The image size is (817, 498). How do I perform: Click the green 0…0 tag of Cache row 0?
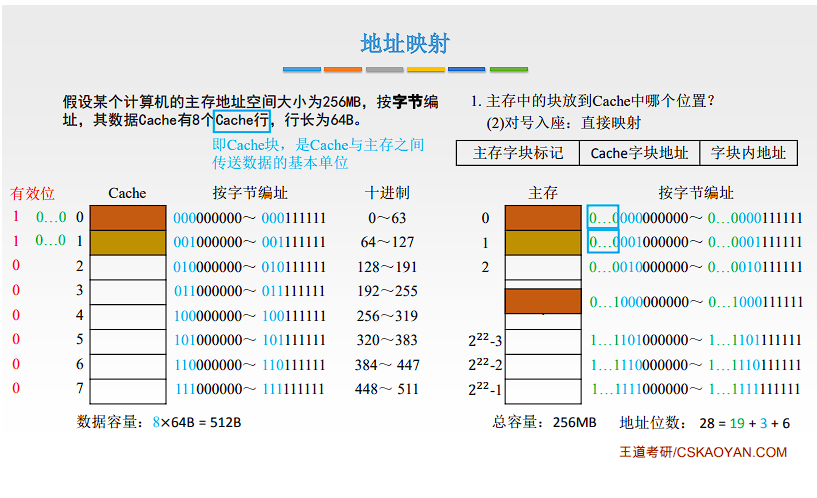tap(51, 217)
